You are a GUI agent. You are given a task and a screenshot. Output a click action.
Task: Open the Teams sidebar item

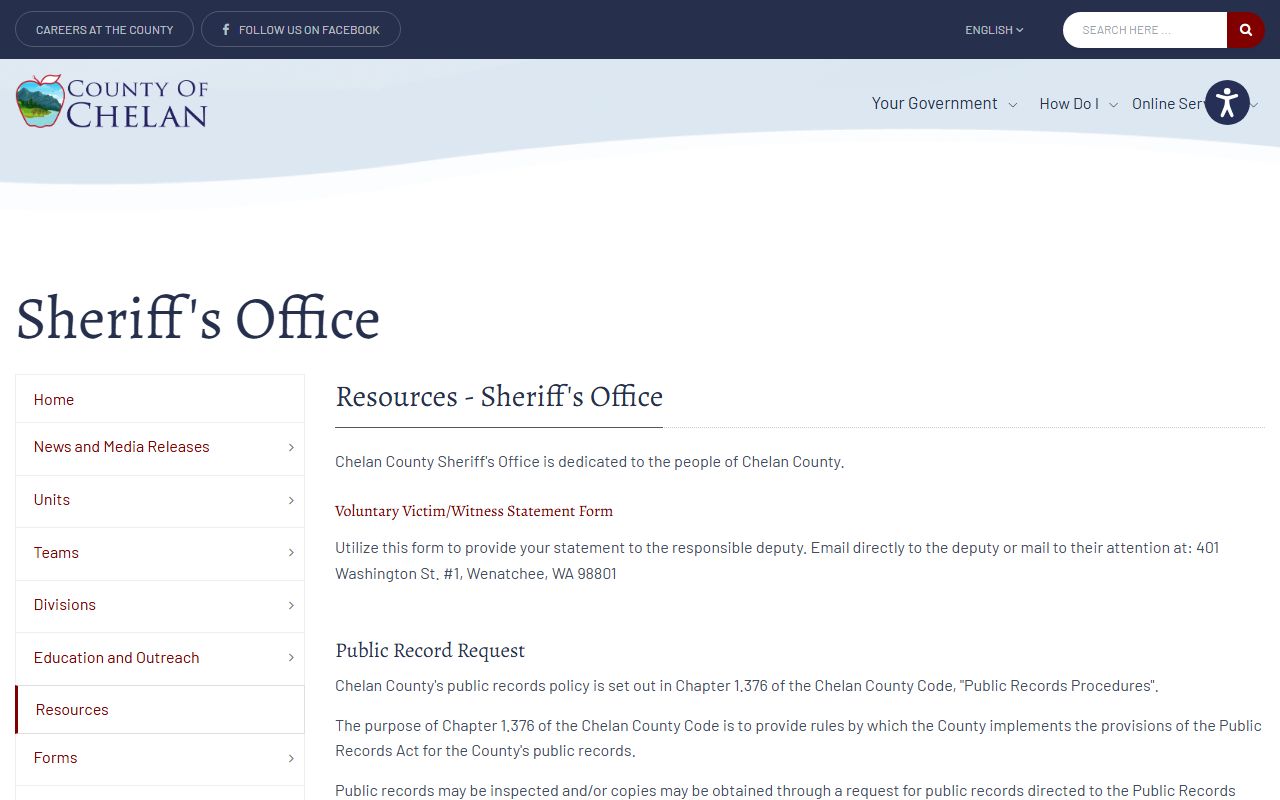point(56,552)
